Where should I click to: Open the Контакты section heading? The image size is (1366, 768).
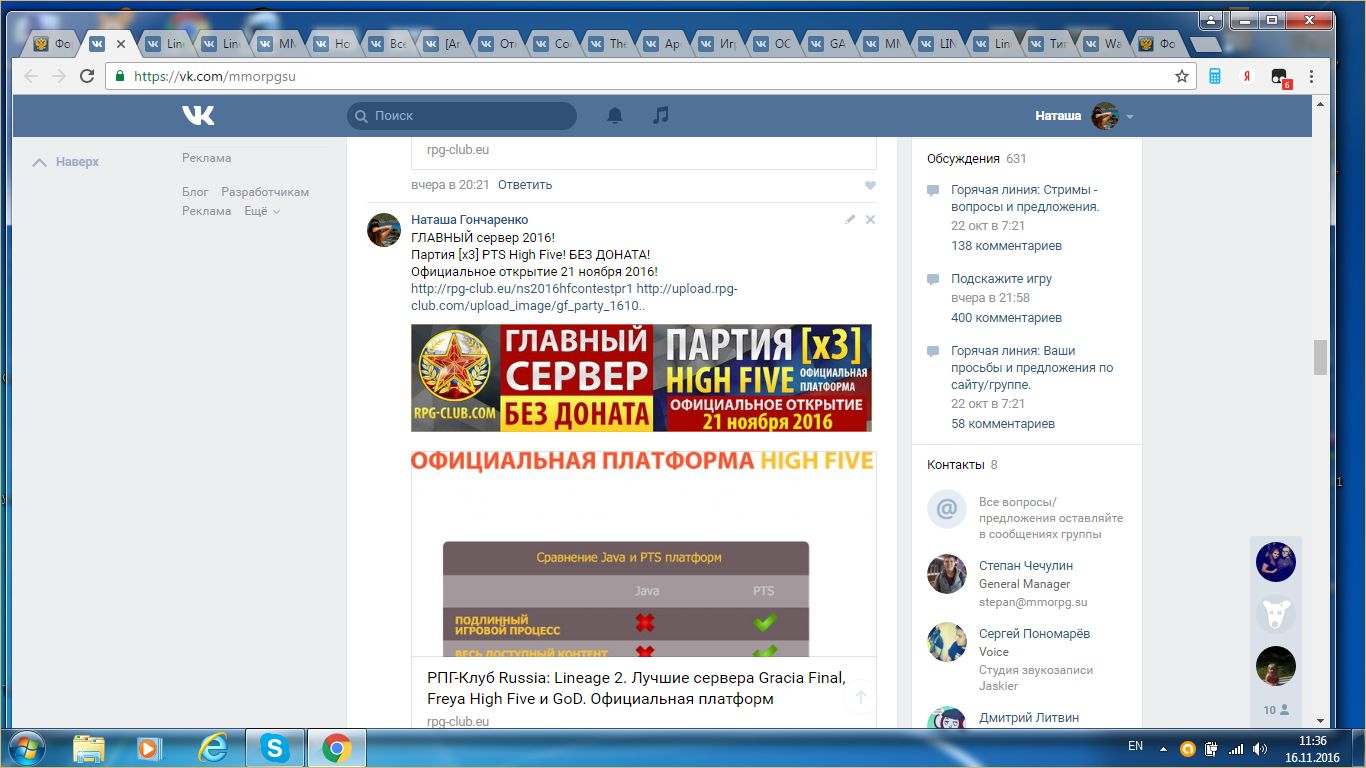(955, 465)
